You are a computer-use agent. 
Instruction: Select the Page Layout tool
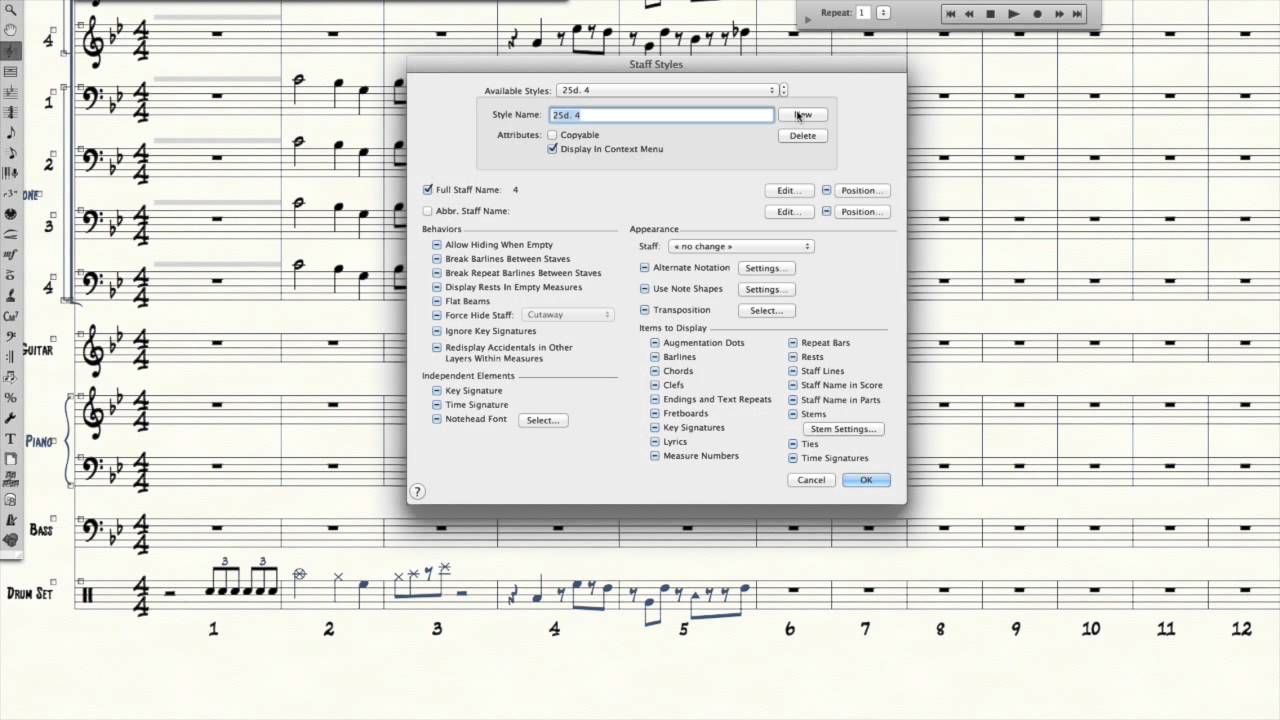10,458
